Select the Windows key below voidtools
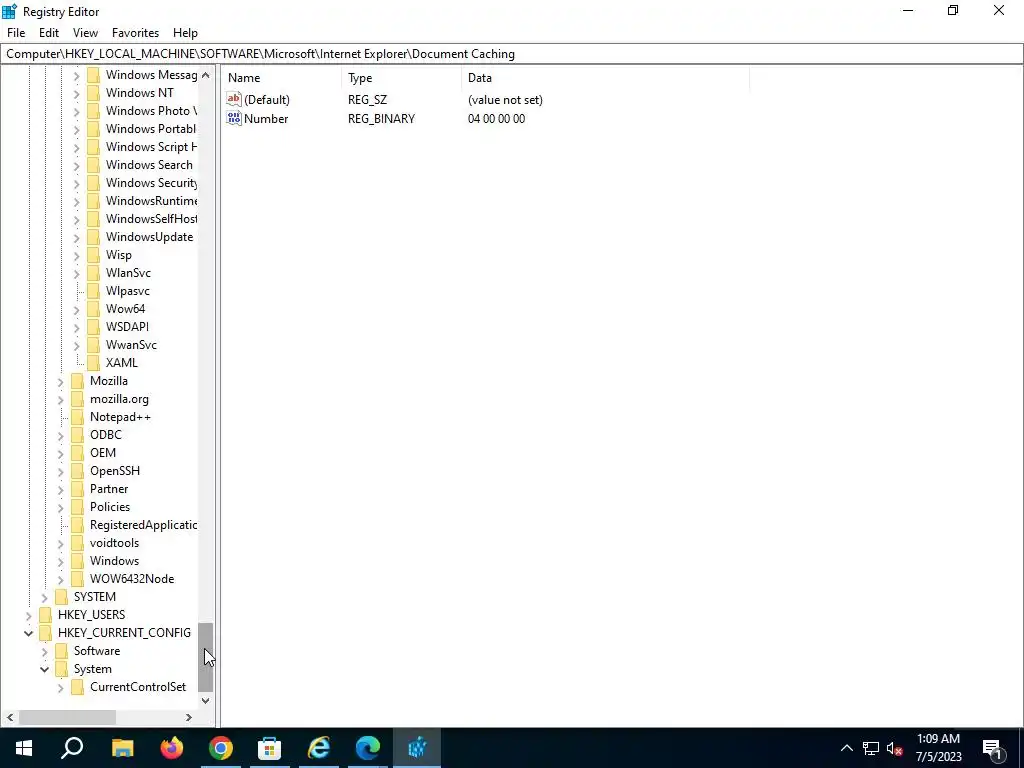The width and height of the screenshot is (1024, 768). click(x=114, y=561)
